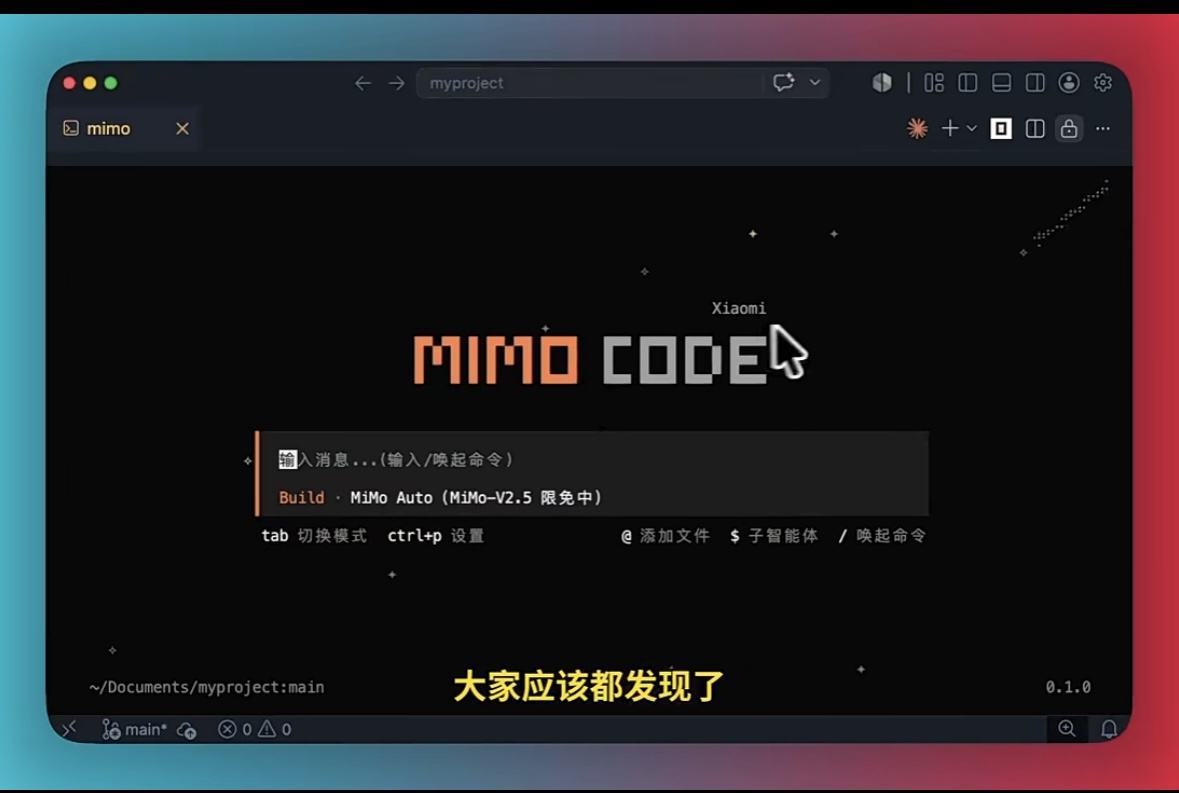Split the editor with split icon
Image resolution: width=1179 pixels, height=793 pixels.
[x=1035, y=129]
